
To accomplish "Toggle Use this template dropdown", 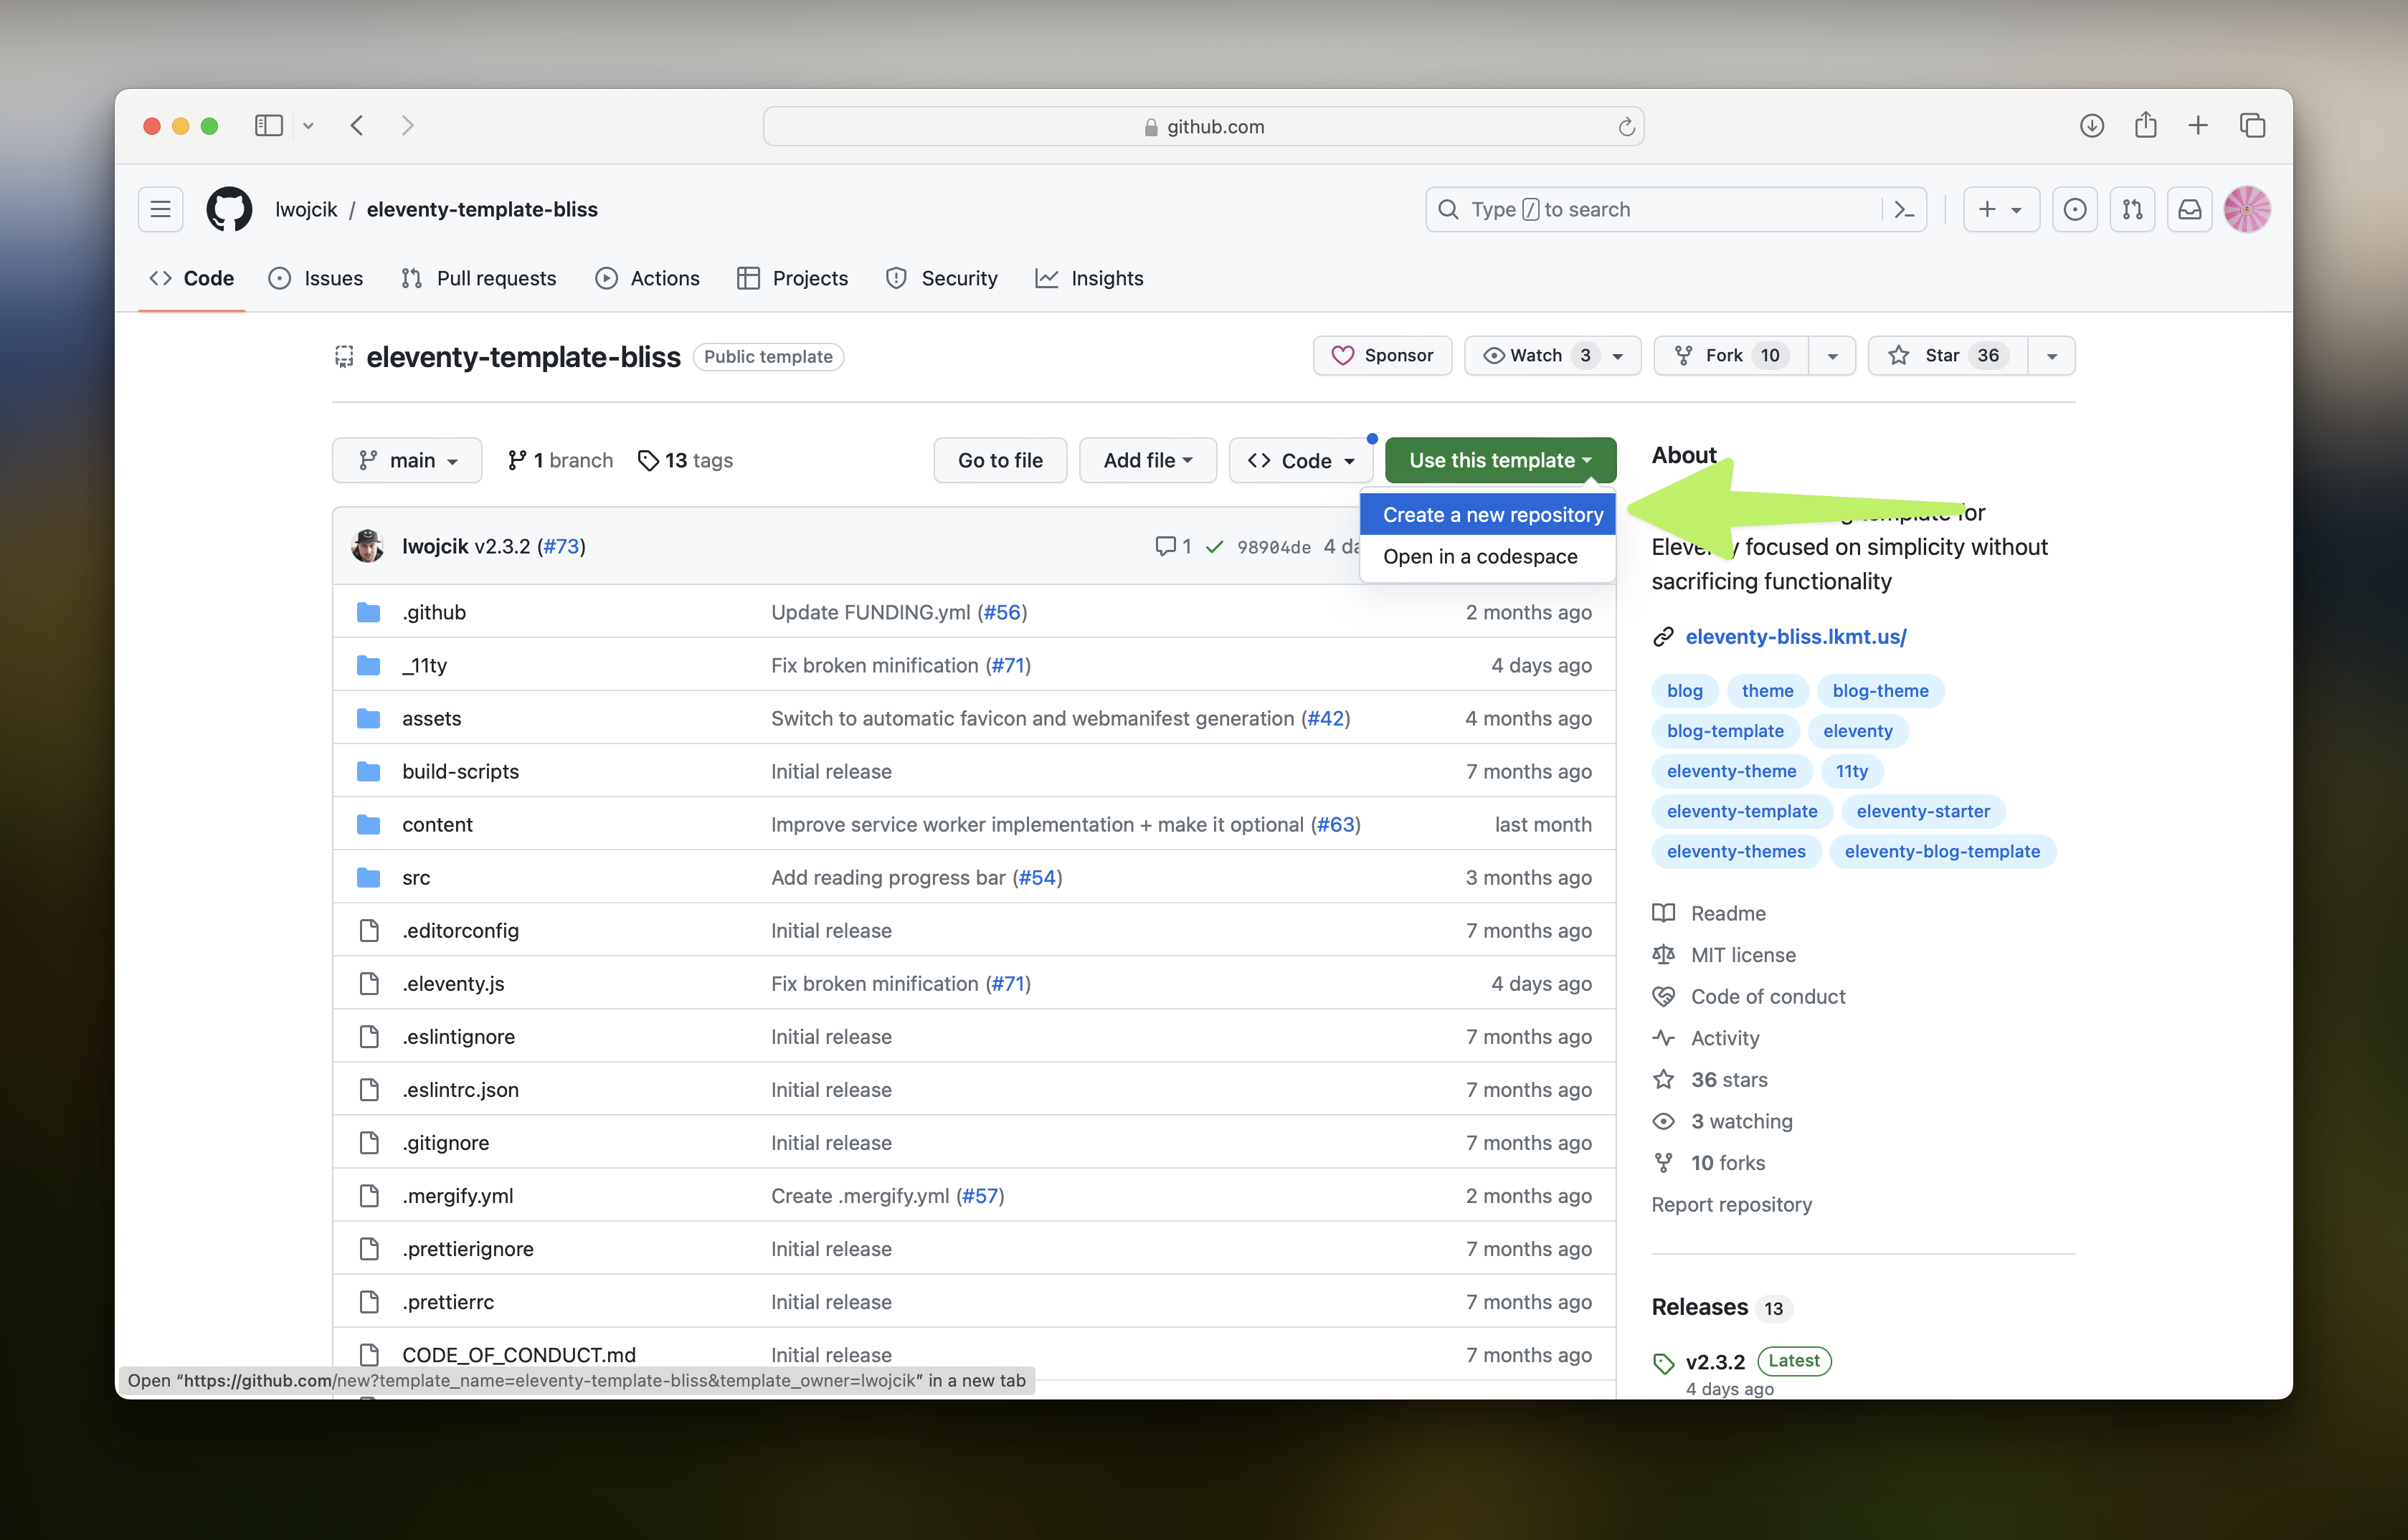I will (x=1500, y=460).
